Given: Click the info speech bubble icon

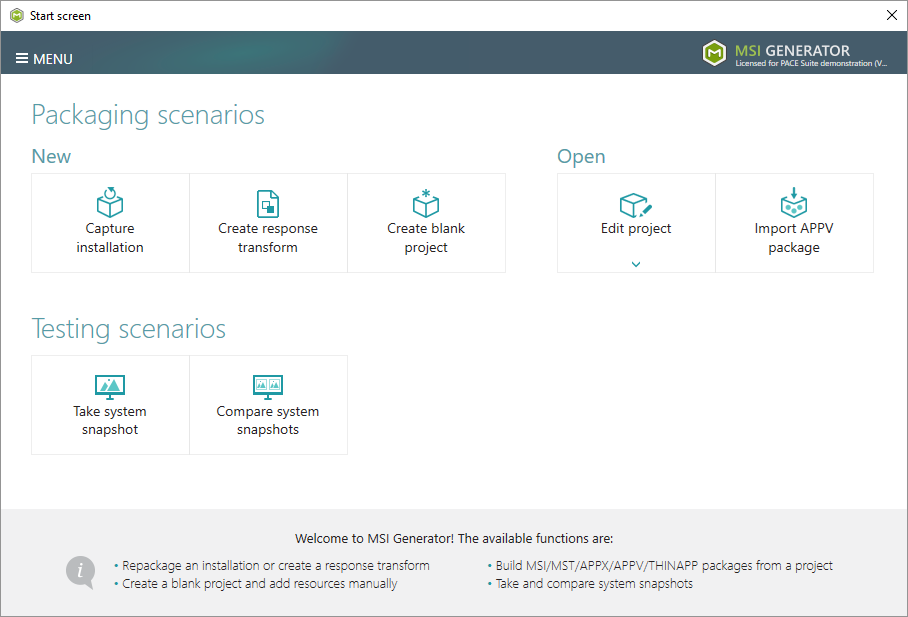Looking at the screenshot, I should coord(80,572).
